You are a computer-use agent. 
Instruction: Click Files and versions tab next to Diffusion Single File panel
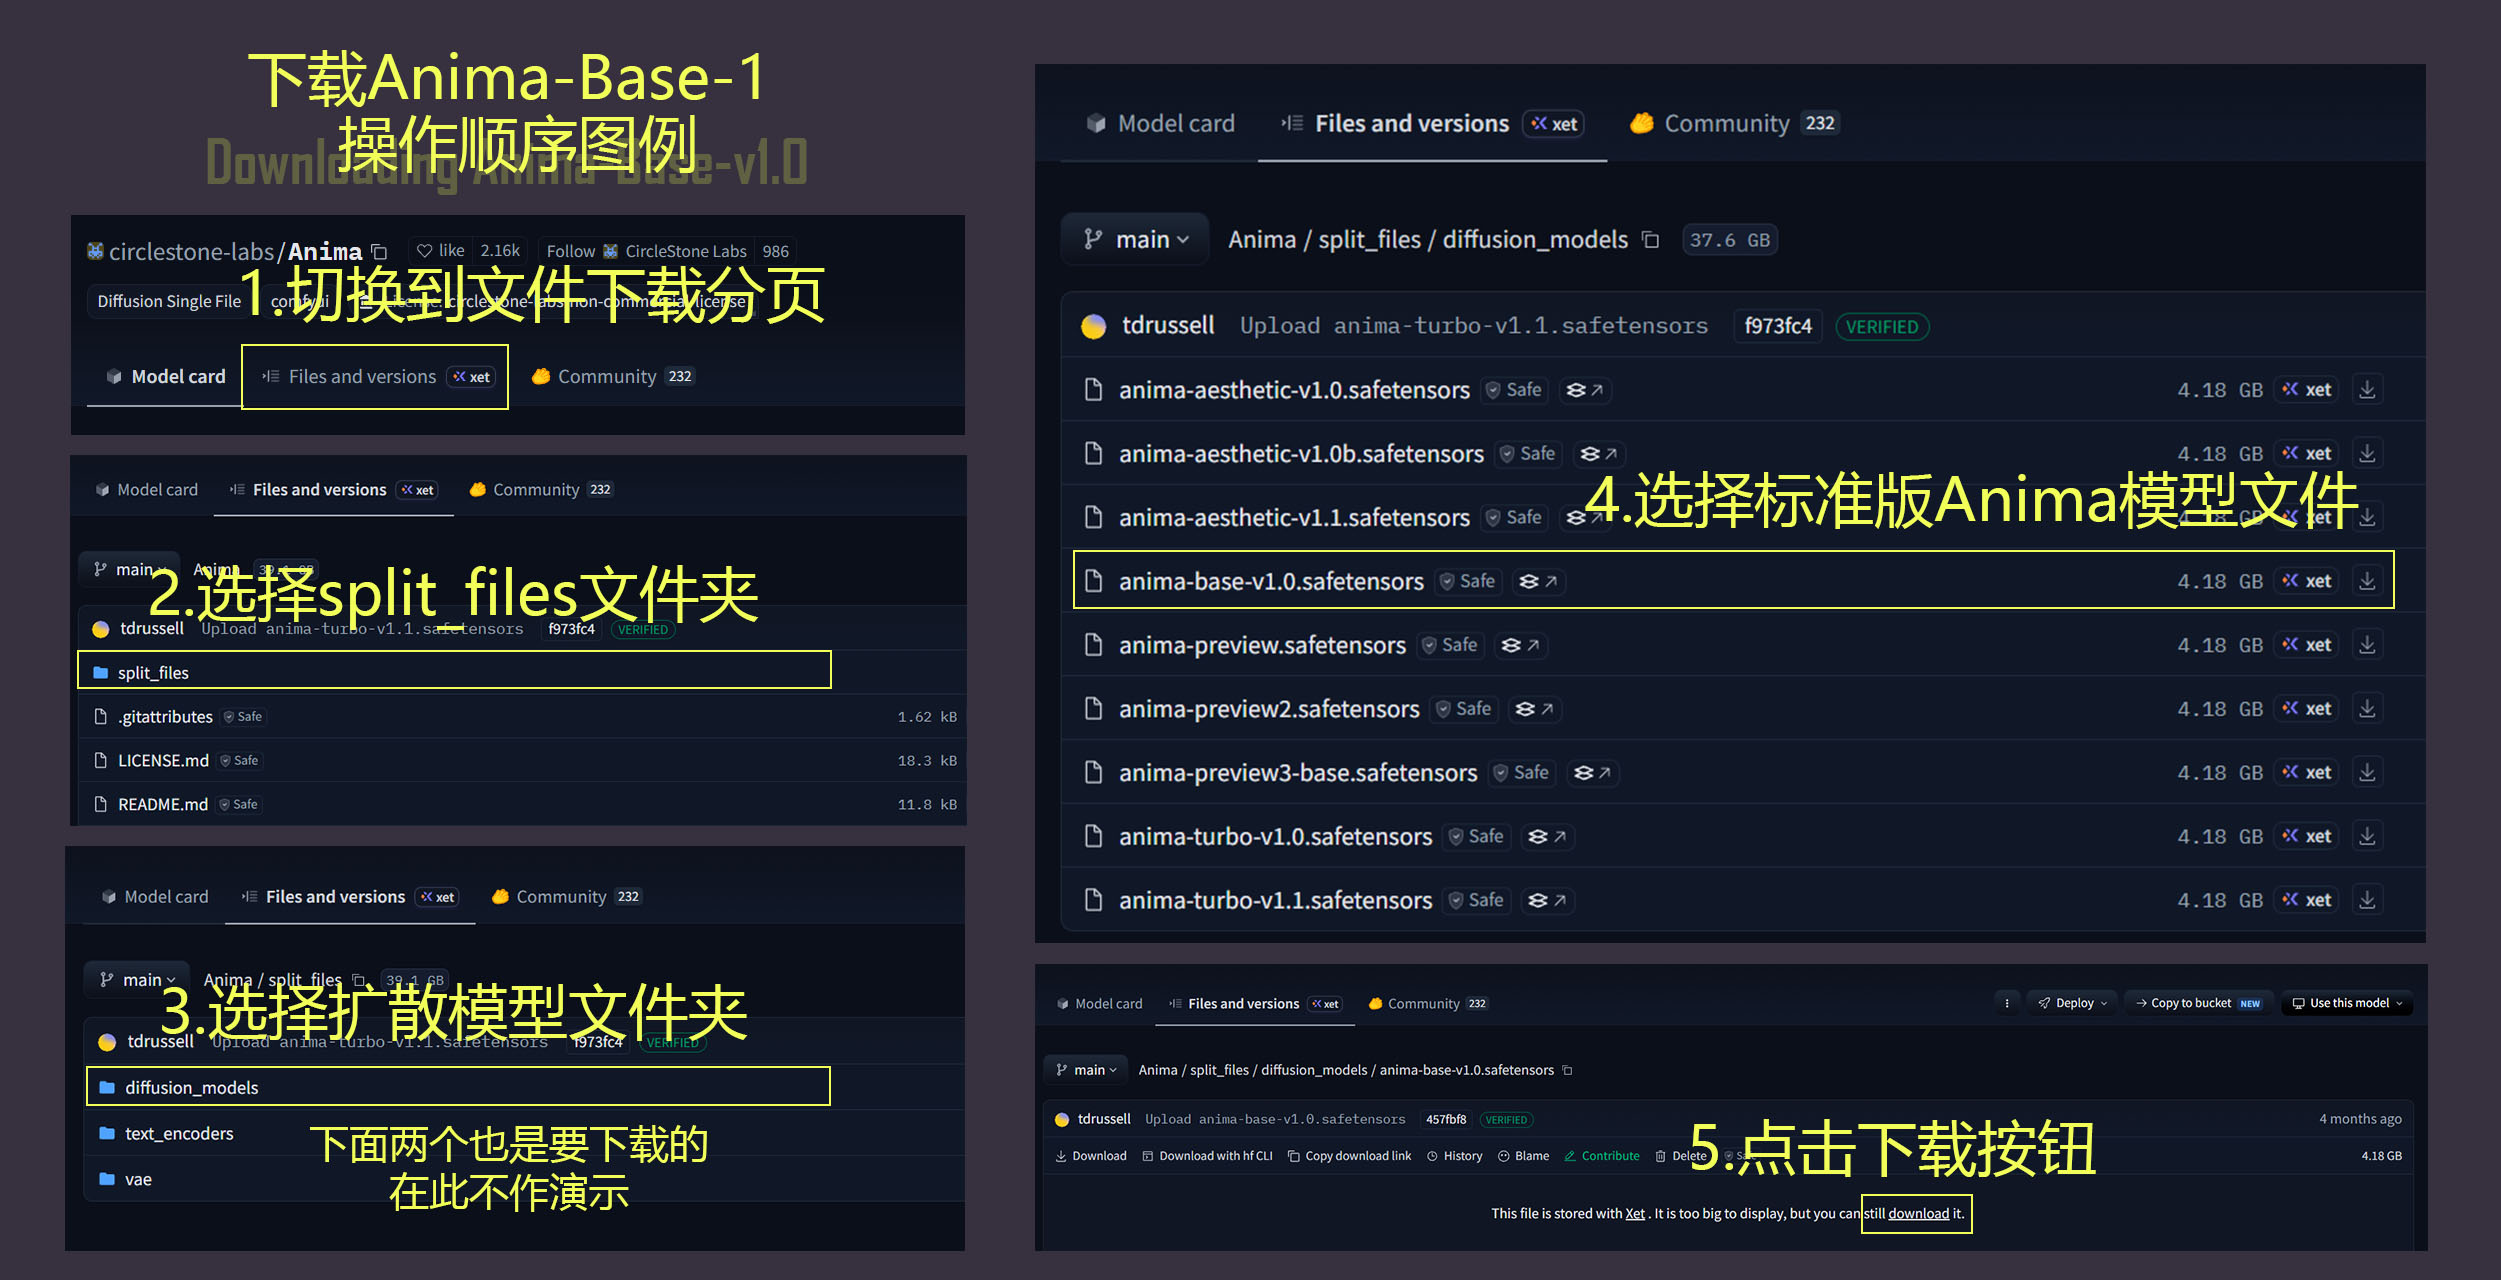(x=375, y=377)
